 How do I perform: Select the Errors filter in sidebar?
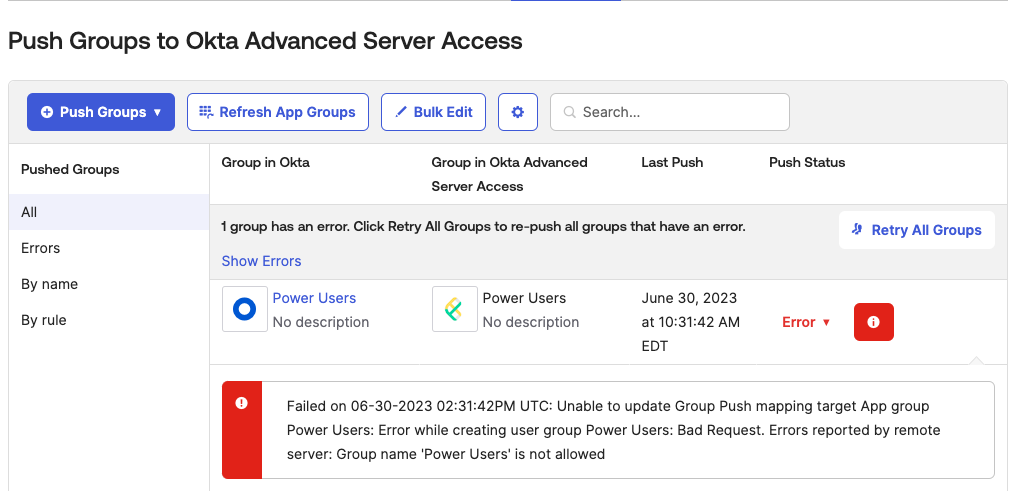tap(41, 248)
